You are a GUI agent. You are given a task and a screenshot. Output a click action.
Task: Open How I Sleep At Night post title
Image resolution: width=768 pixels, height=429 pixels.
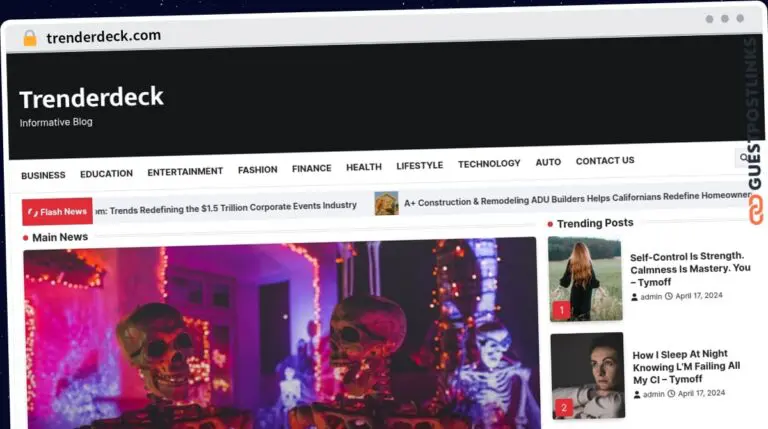point(686,366)
